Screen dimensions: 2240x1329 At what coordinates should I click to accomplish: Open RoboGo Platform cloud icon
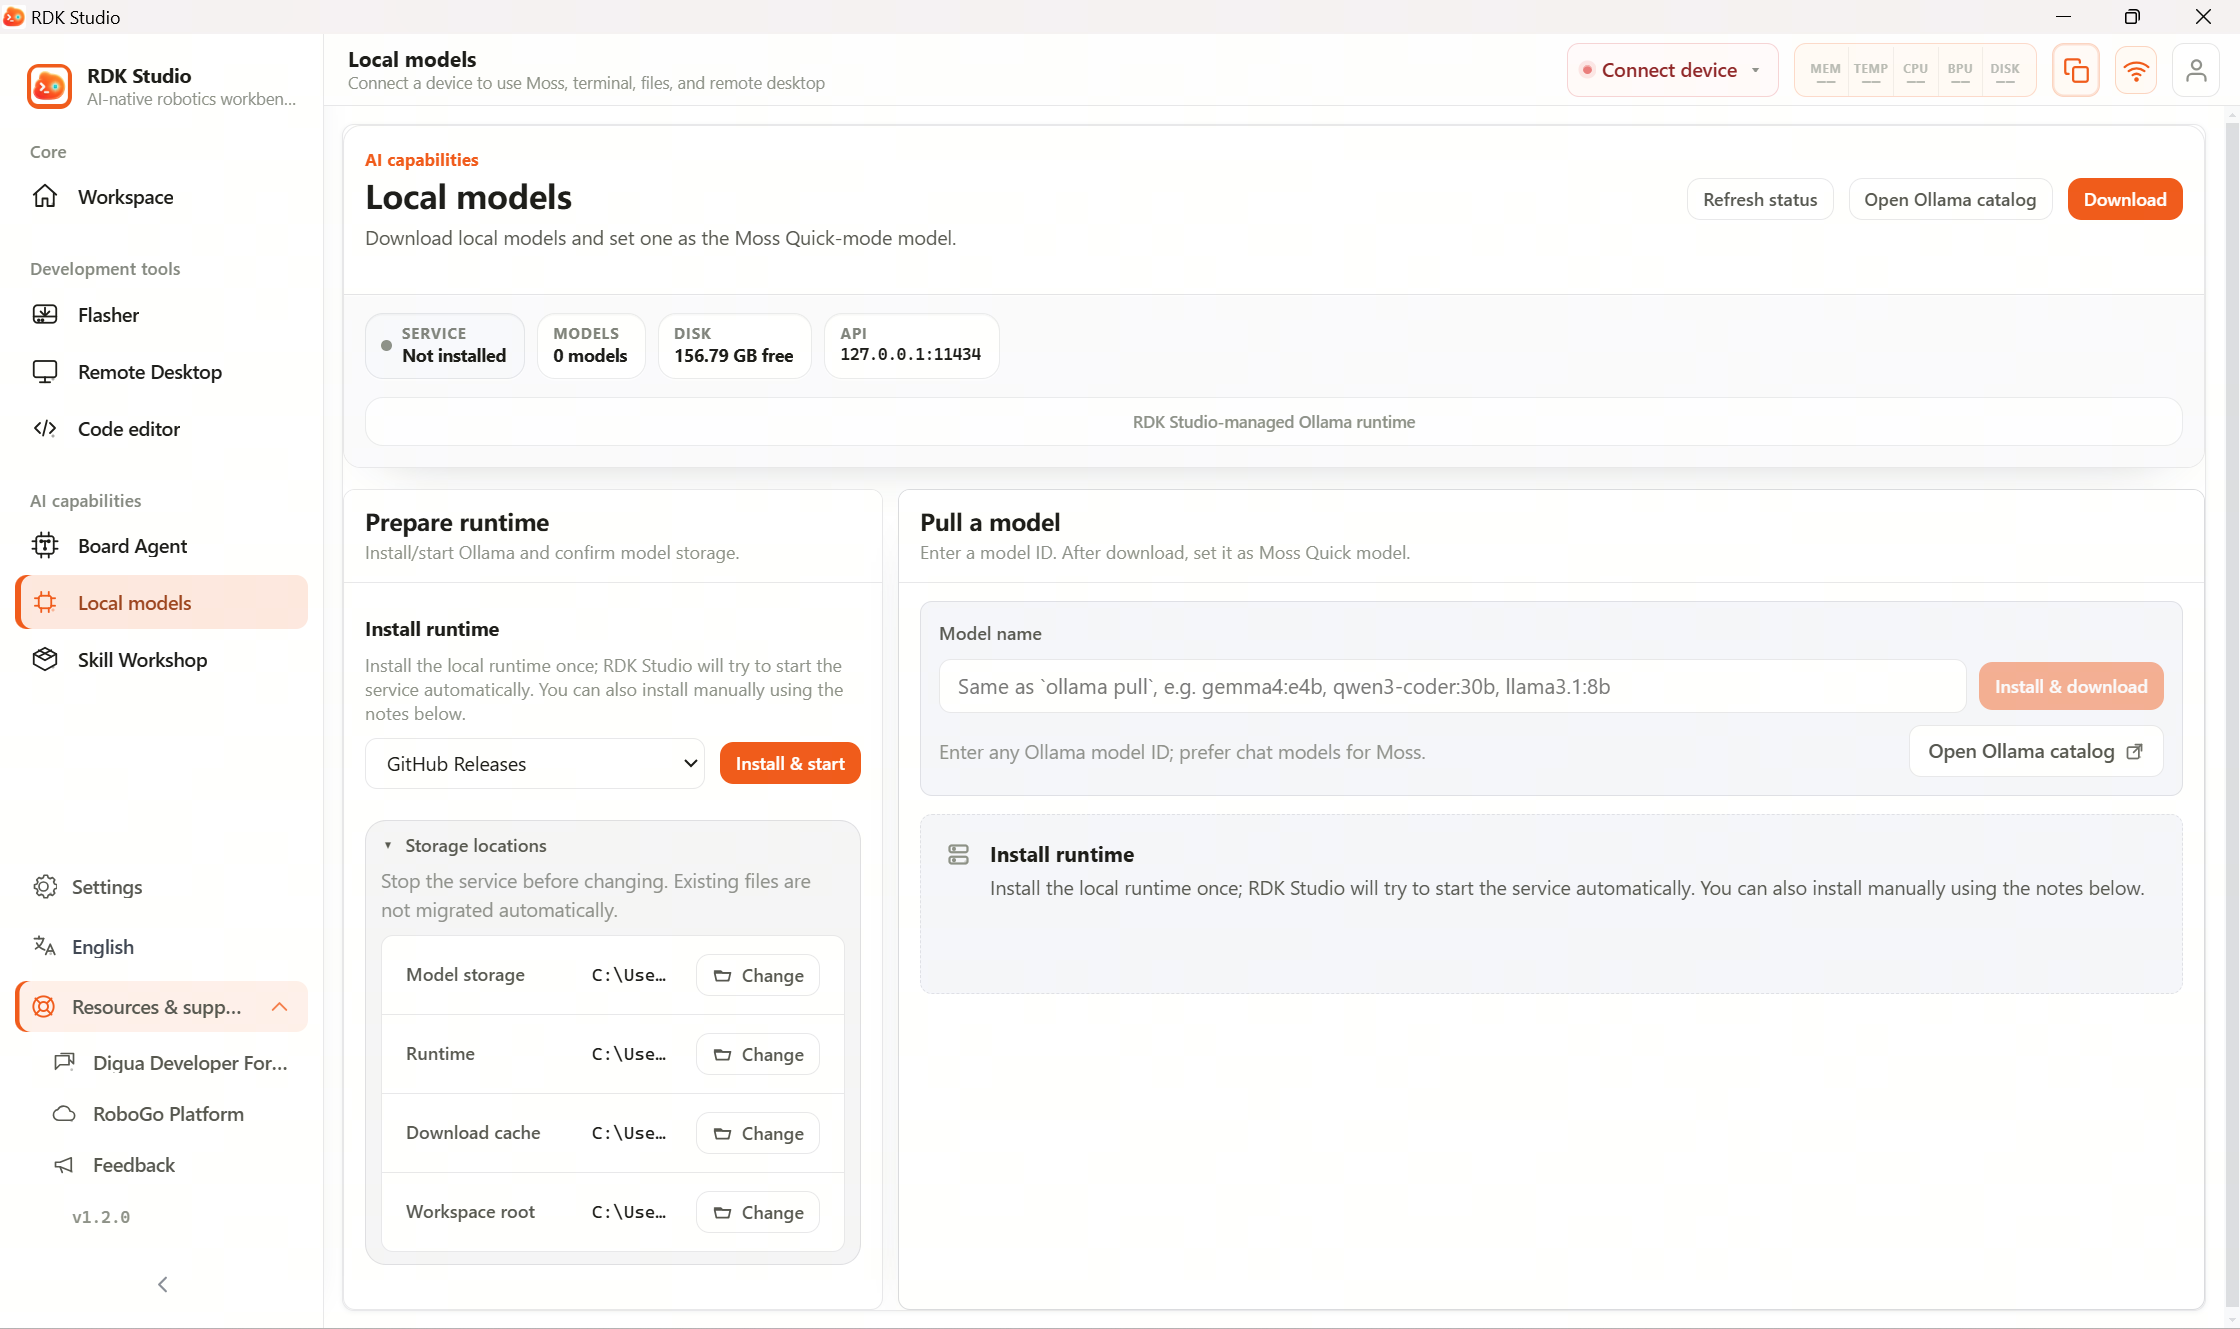65,1114
